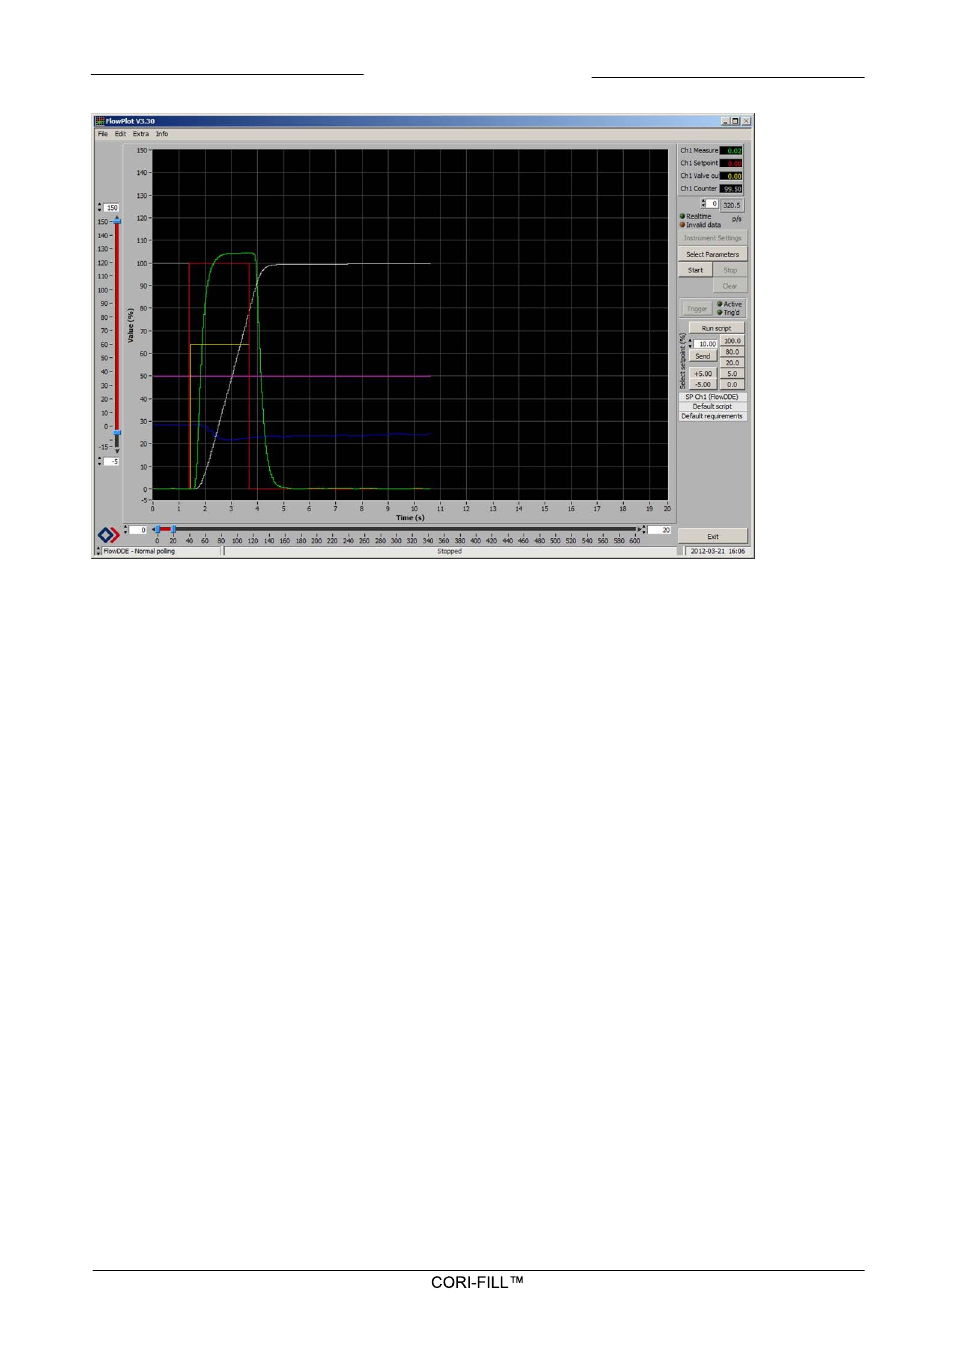Click the Y-axis maximum field showing 150

tap(111, 208)
